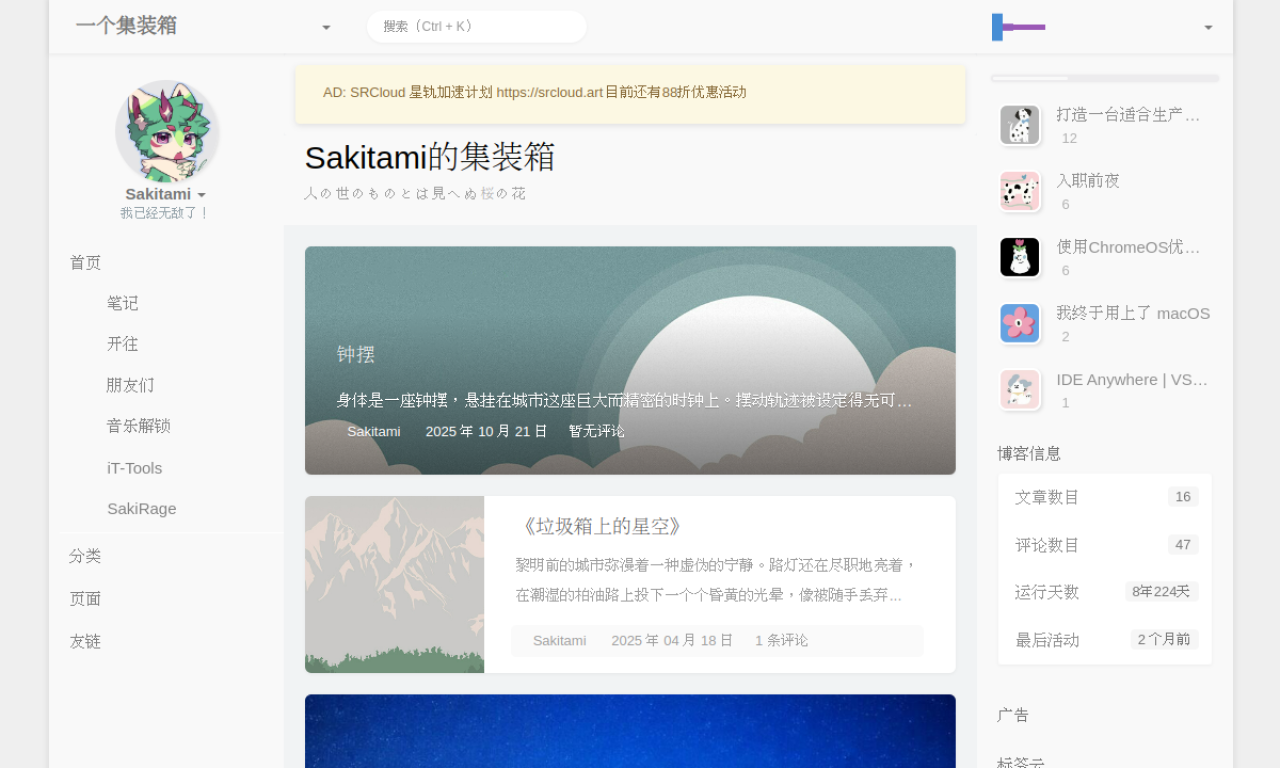
Task: Click the 人の世のものとは見へぬ桜の花 subtitle
Action: (415, 193)
